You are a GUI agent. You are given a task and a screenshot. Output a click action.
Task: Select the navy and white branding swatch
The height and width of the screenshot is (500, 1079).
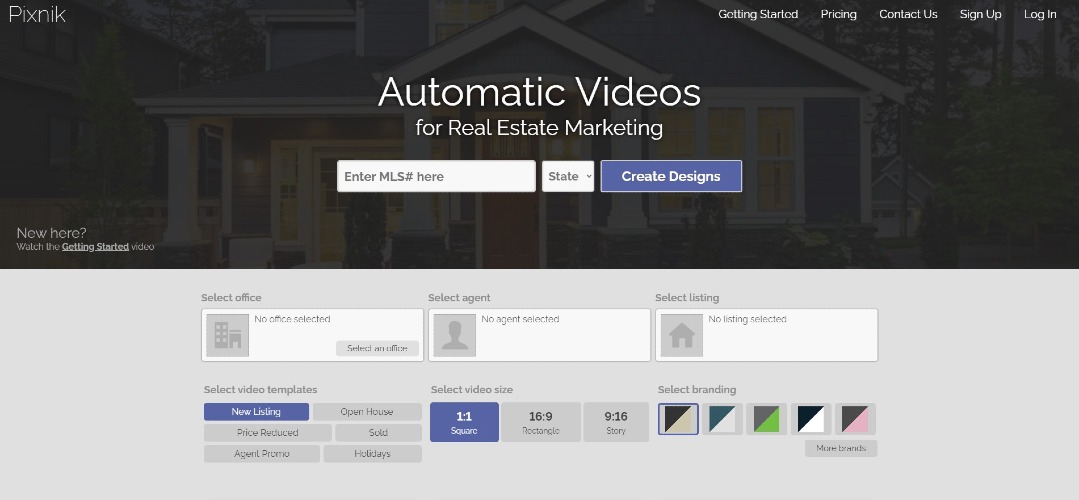(x=811, y=419)
